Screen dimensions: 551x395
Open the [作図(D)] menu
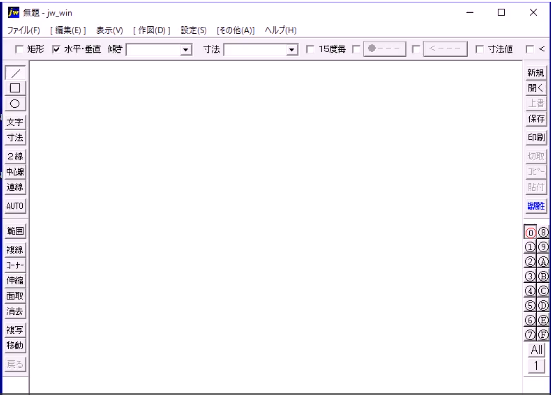point(152,30)
